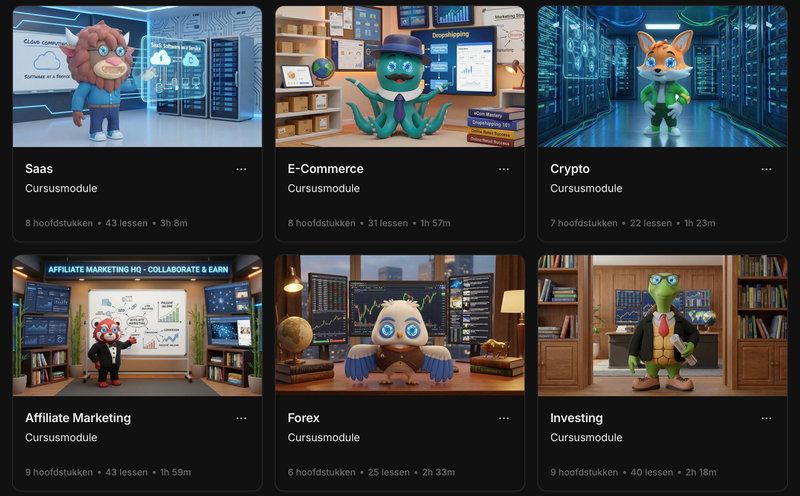Image resolution: width=800 pixels, height=496 pixels.
Task: Select the E-Commerce octopus thumbnail image
Action: pos(400,77)
